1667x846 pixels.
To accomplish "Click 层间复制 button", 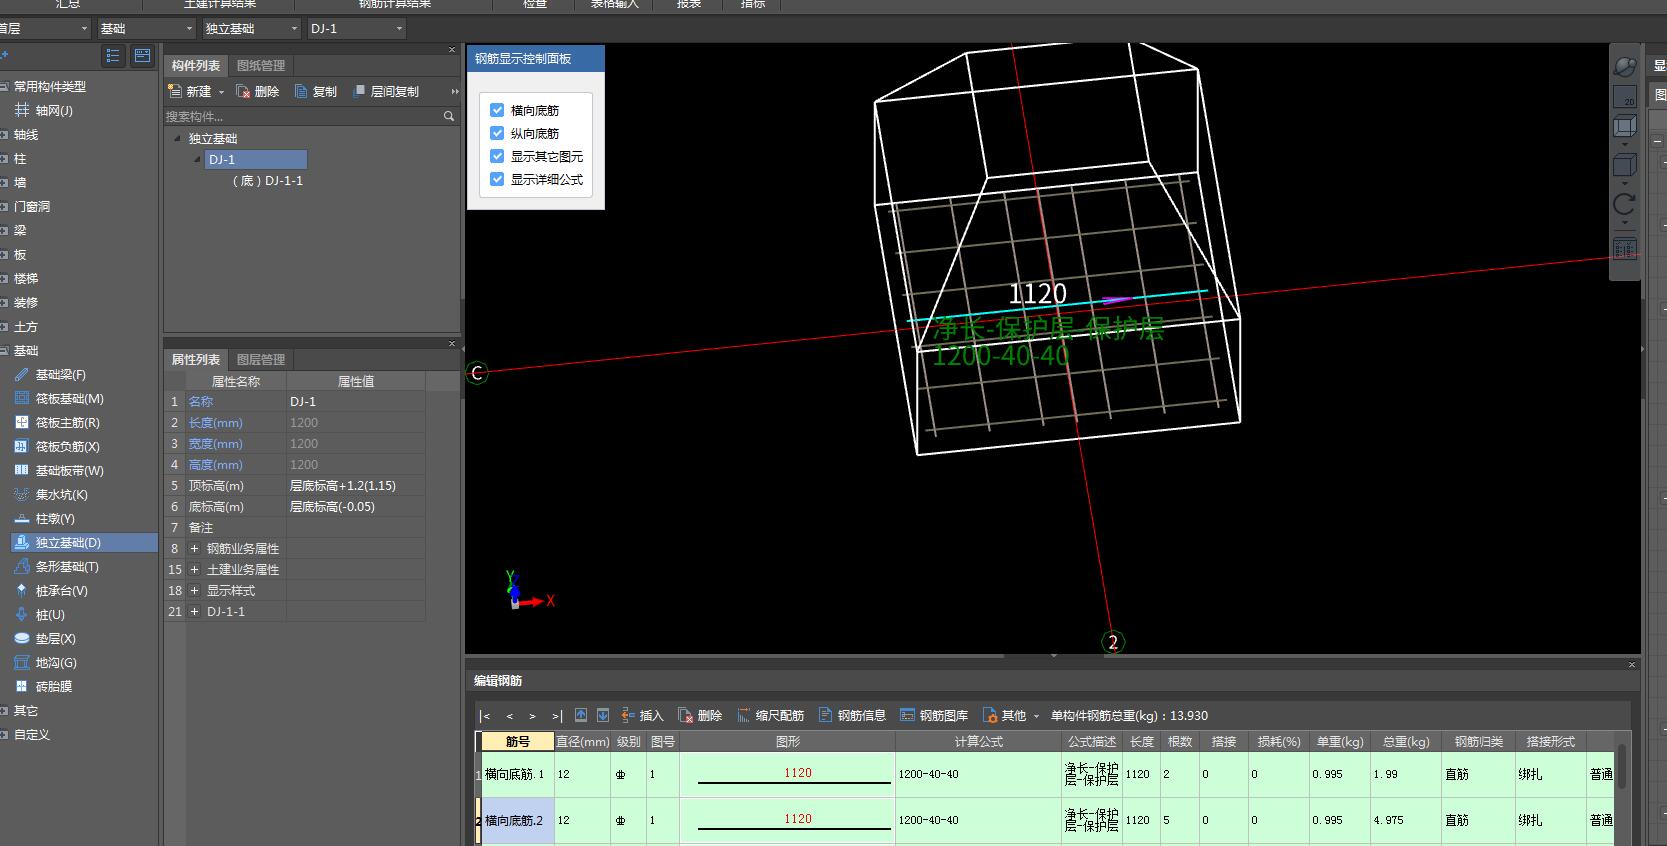I will 386,92.
